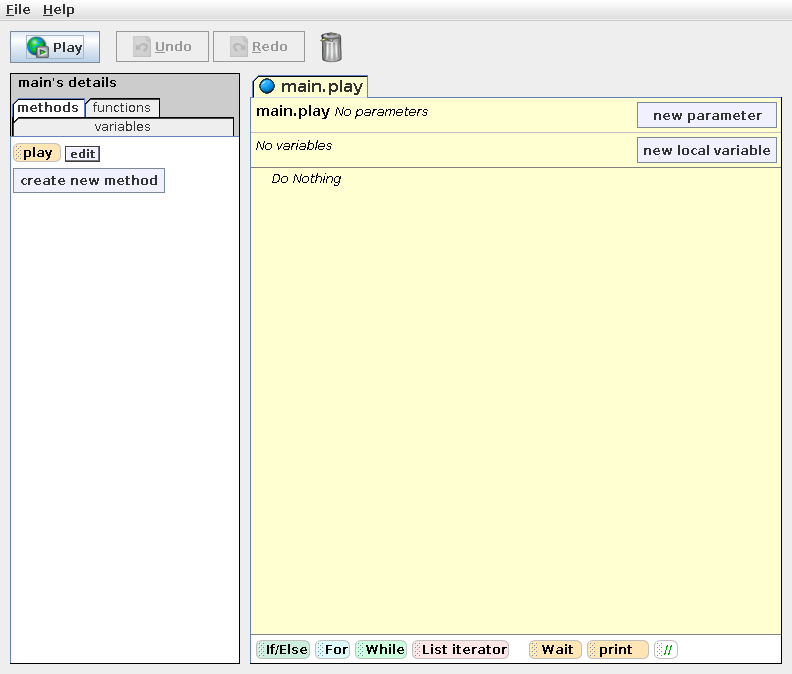The width and height of the screenshot is (792, 674).
Task: Switch to the variables tab
Action: pos(122,127)
